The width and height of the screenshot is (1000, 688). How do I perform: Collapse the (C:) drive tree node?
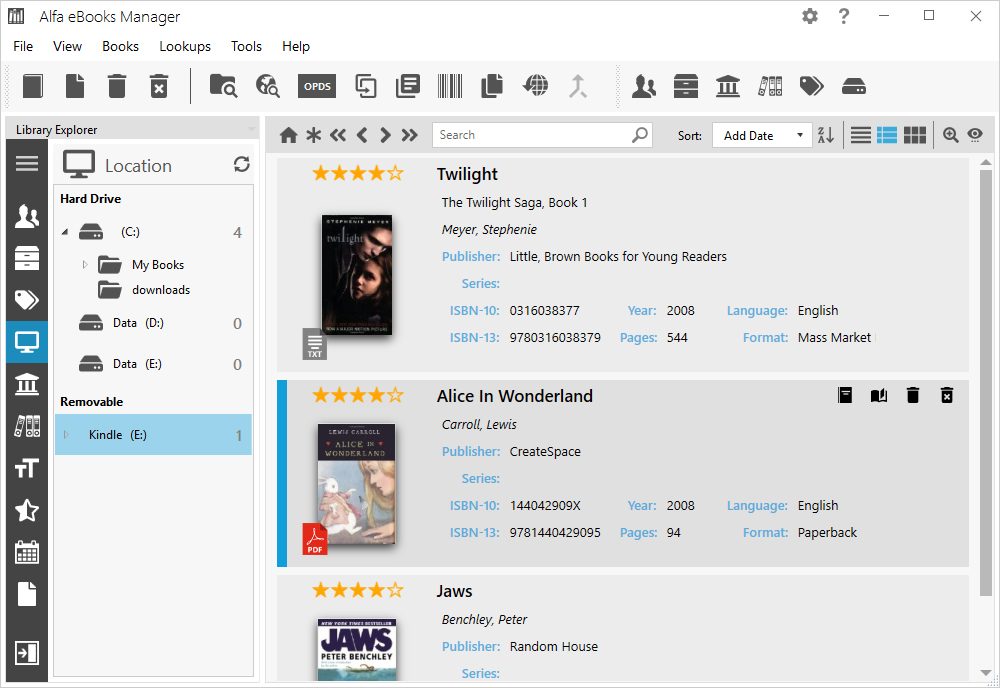(64, 232)
